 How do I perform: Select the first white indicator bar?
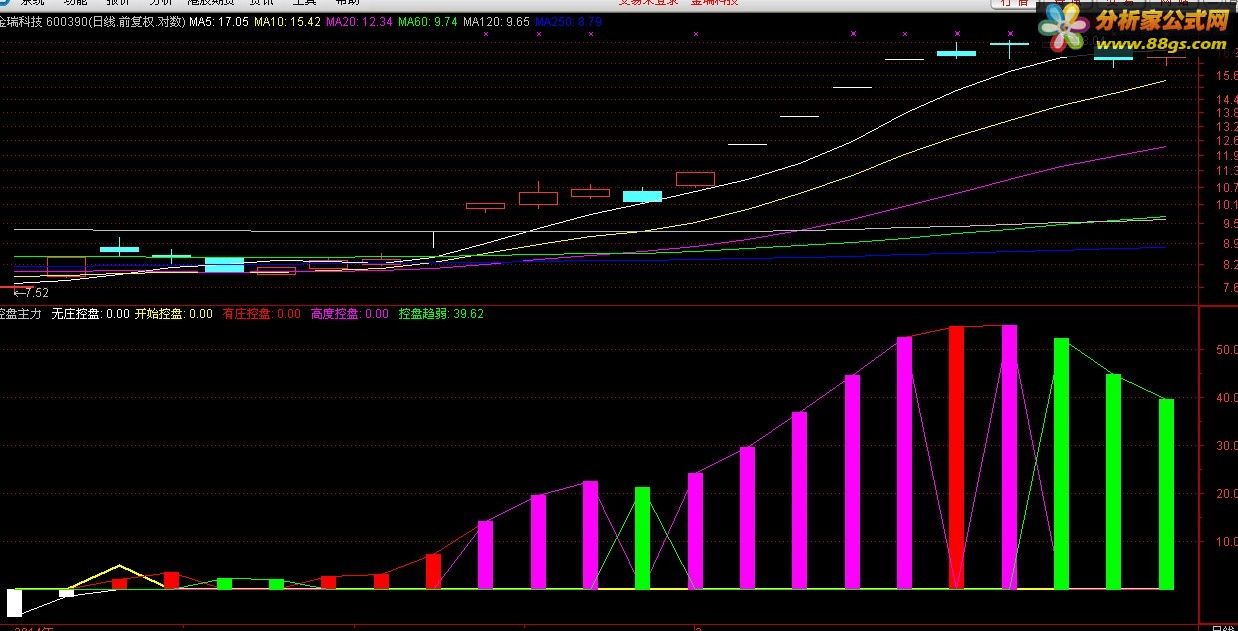pyautogui.click(x=14, y=603)
